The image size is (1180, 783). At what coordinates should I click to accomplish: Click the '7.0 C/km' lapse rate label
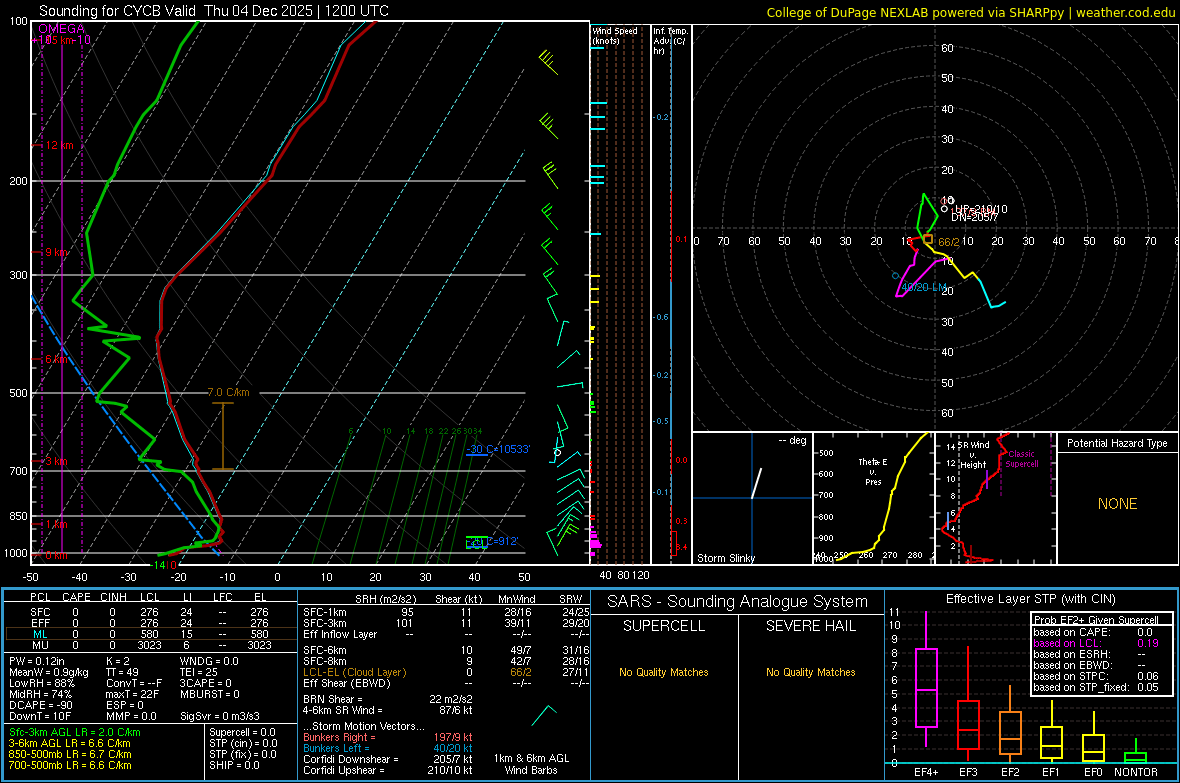[x=228, y=392]
